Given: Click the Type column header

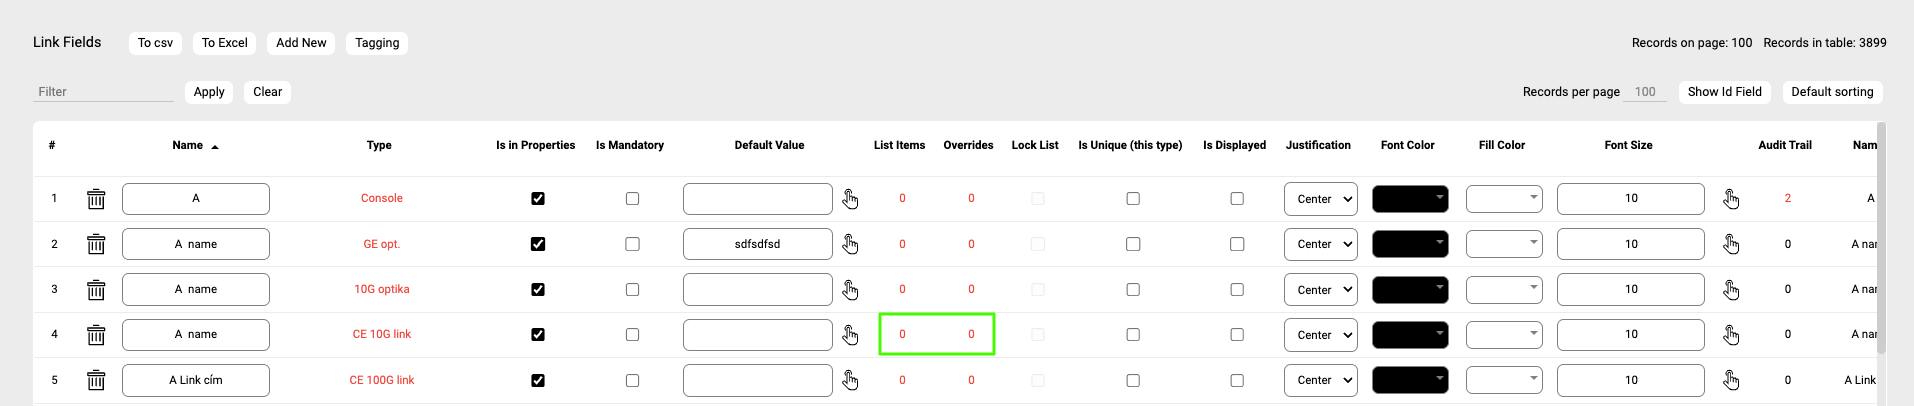Looking at the screenshot, I should click(379, 145).
